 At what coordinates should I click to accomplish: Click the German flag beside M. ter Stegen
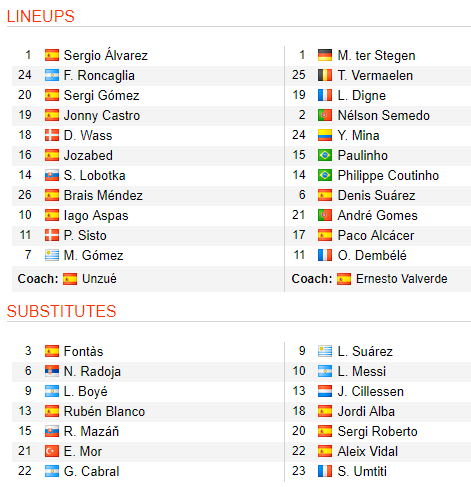(325, 55)
